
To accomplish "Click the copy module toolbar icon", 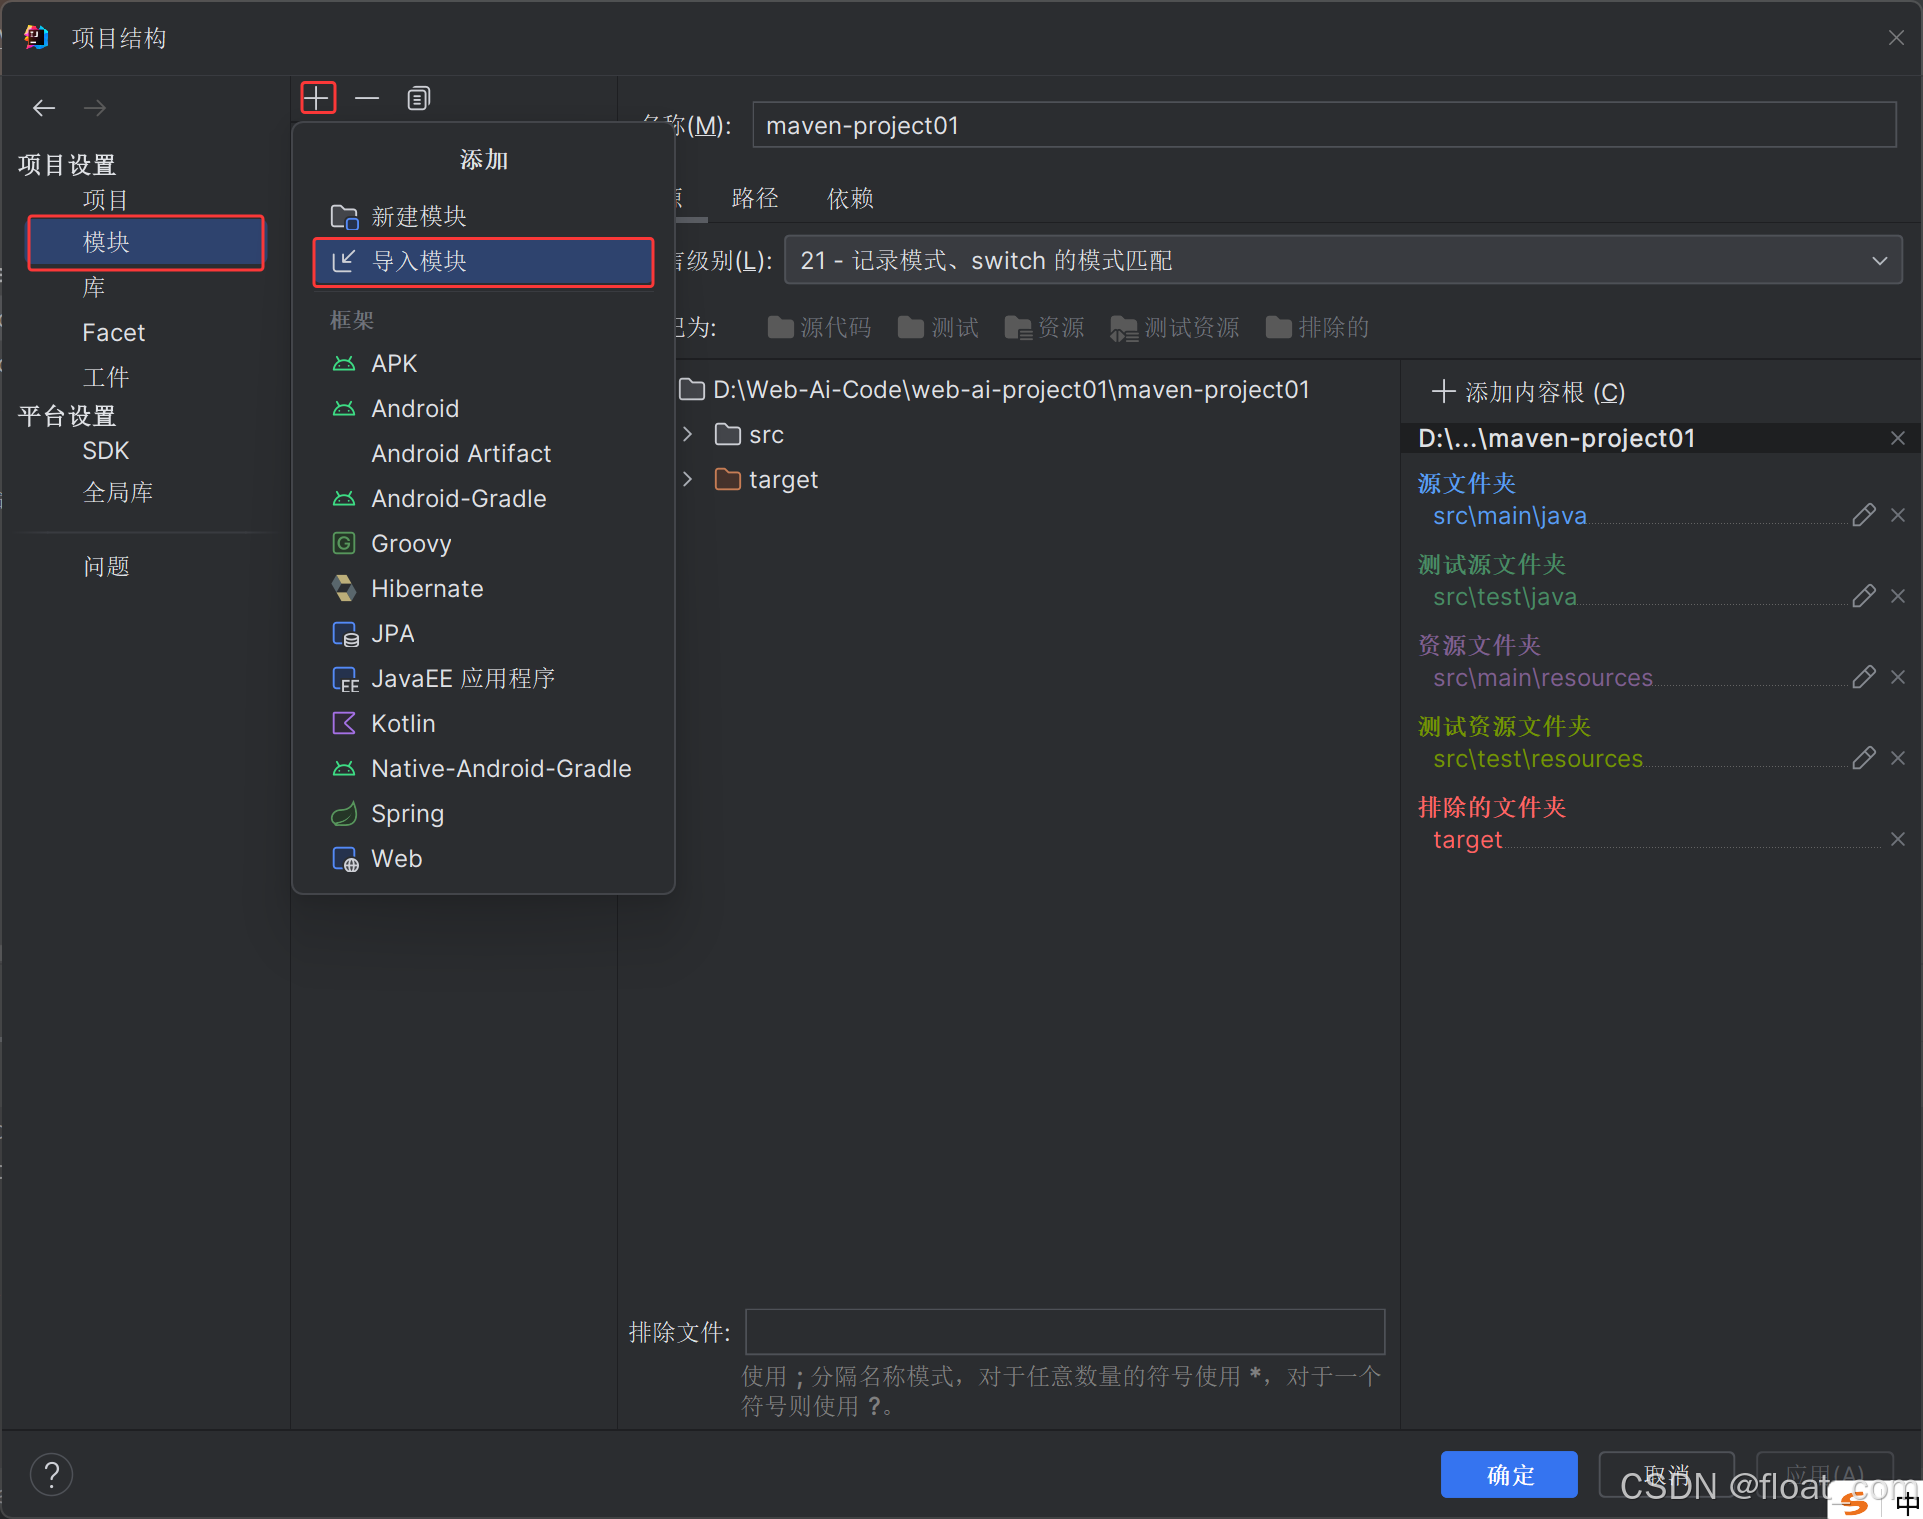I will point(418,98).
